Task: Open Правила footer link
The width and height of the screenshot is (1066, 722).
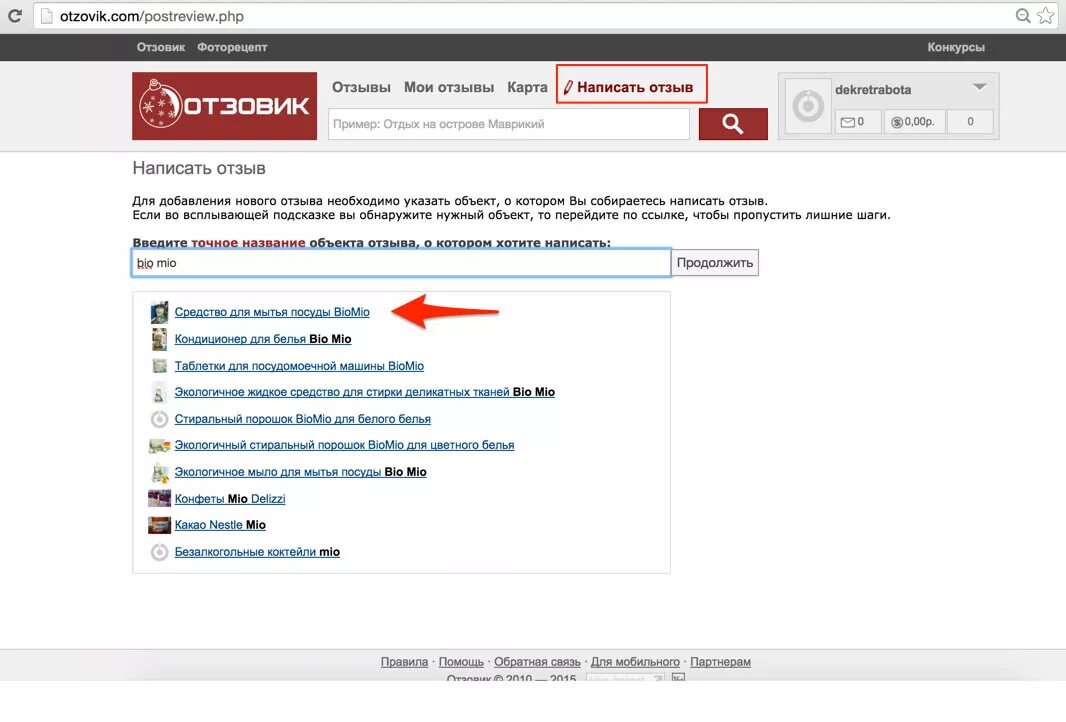Action: click(405, 661)
